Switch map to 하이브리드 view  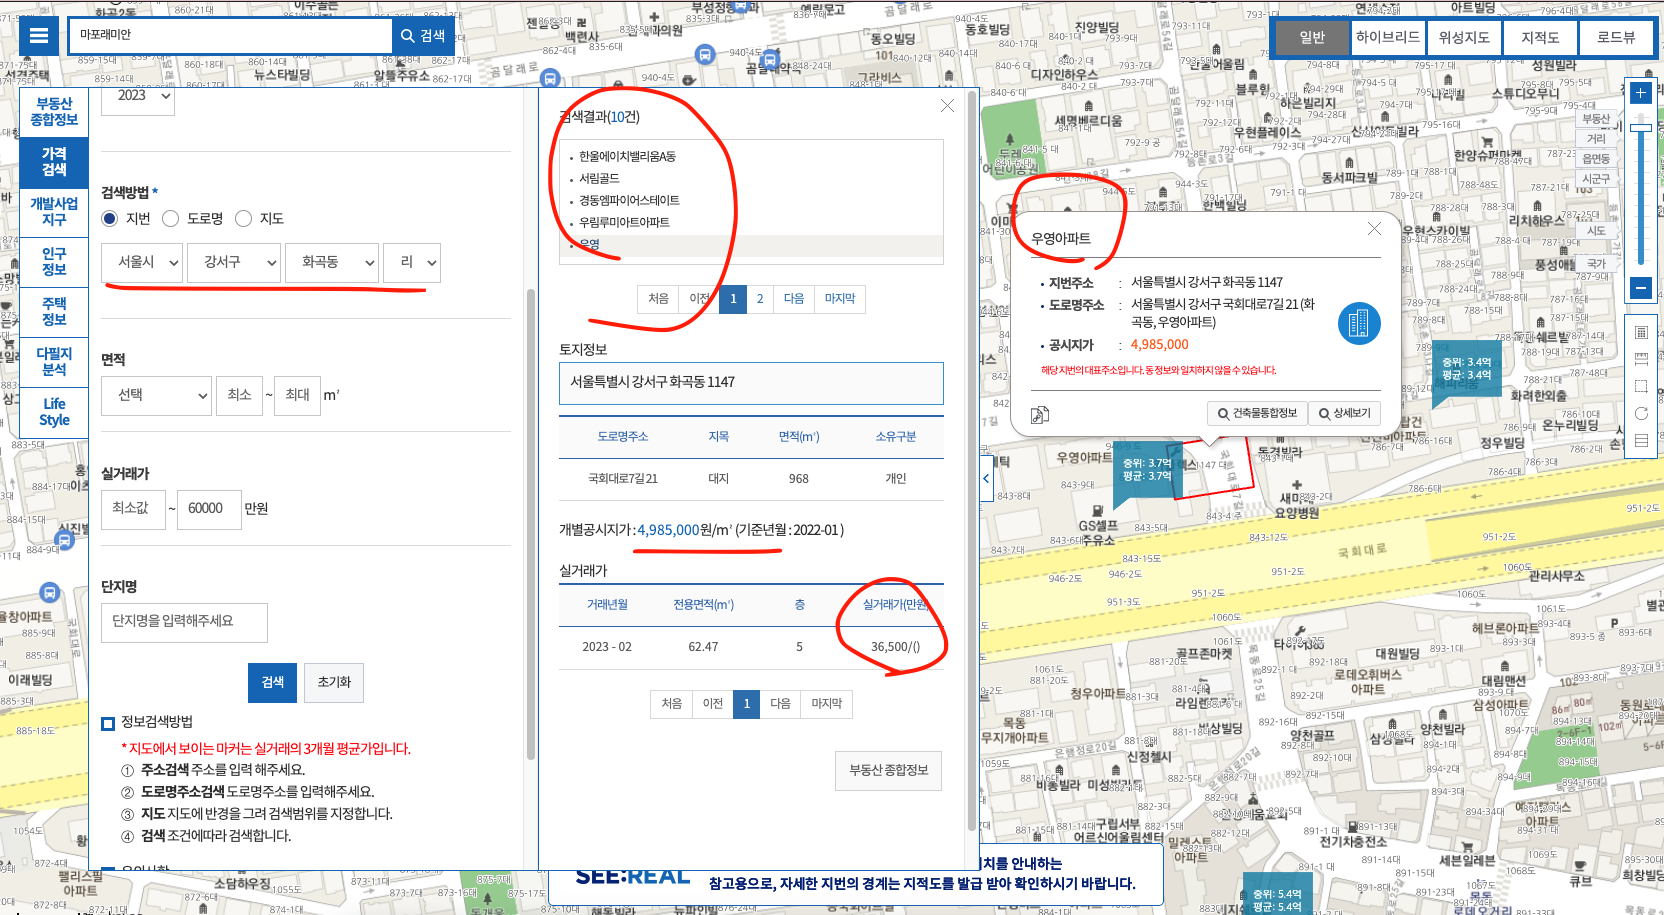pos(1388,37)
